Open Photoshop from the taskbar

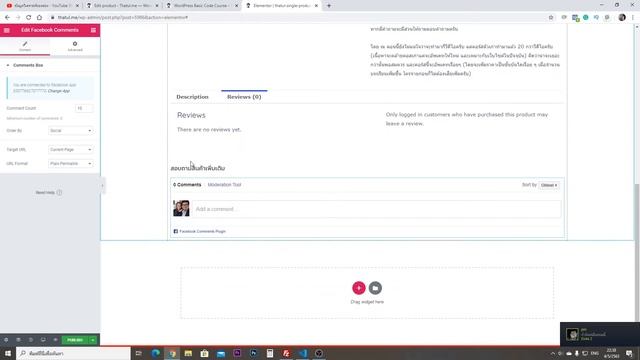253,353
